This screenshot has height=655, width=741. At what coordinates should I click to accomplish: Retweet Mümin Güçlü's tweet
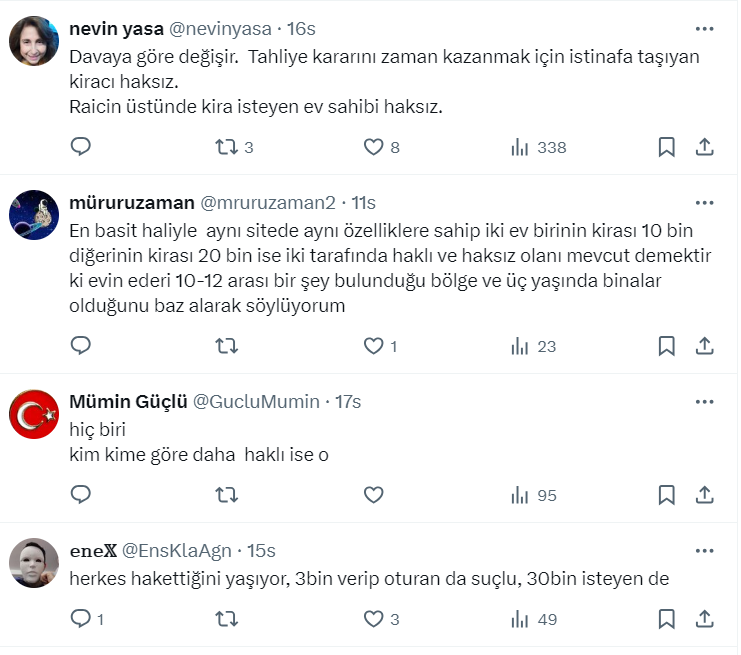(x=227, y=495)
